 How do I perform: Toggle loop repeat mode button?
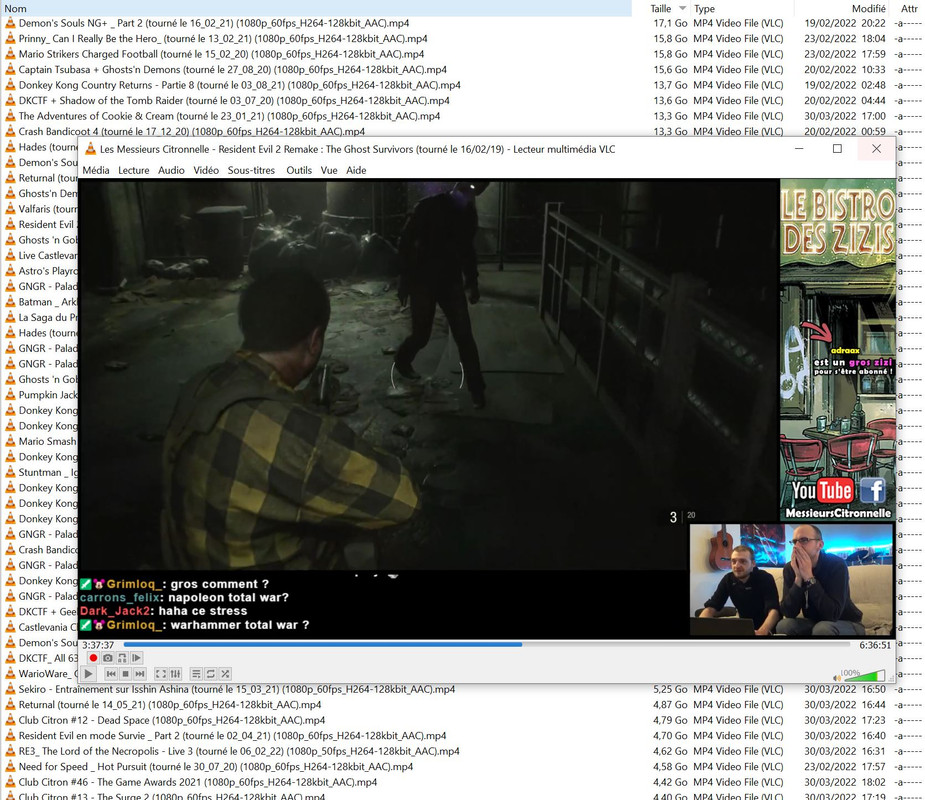211,674
